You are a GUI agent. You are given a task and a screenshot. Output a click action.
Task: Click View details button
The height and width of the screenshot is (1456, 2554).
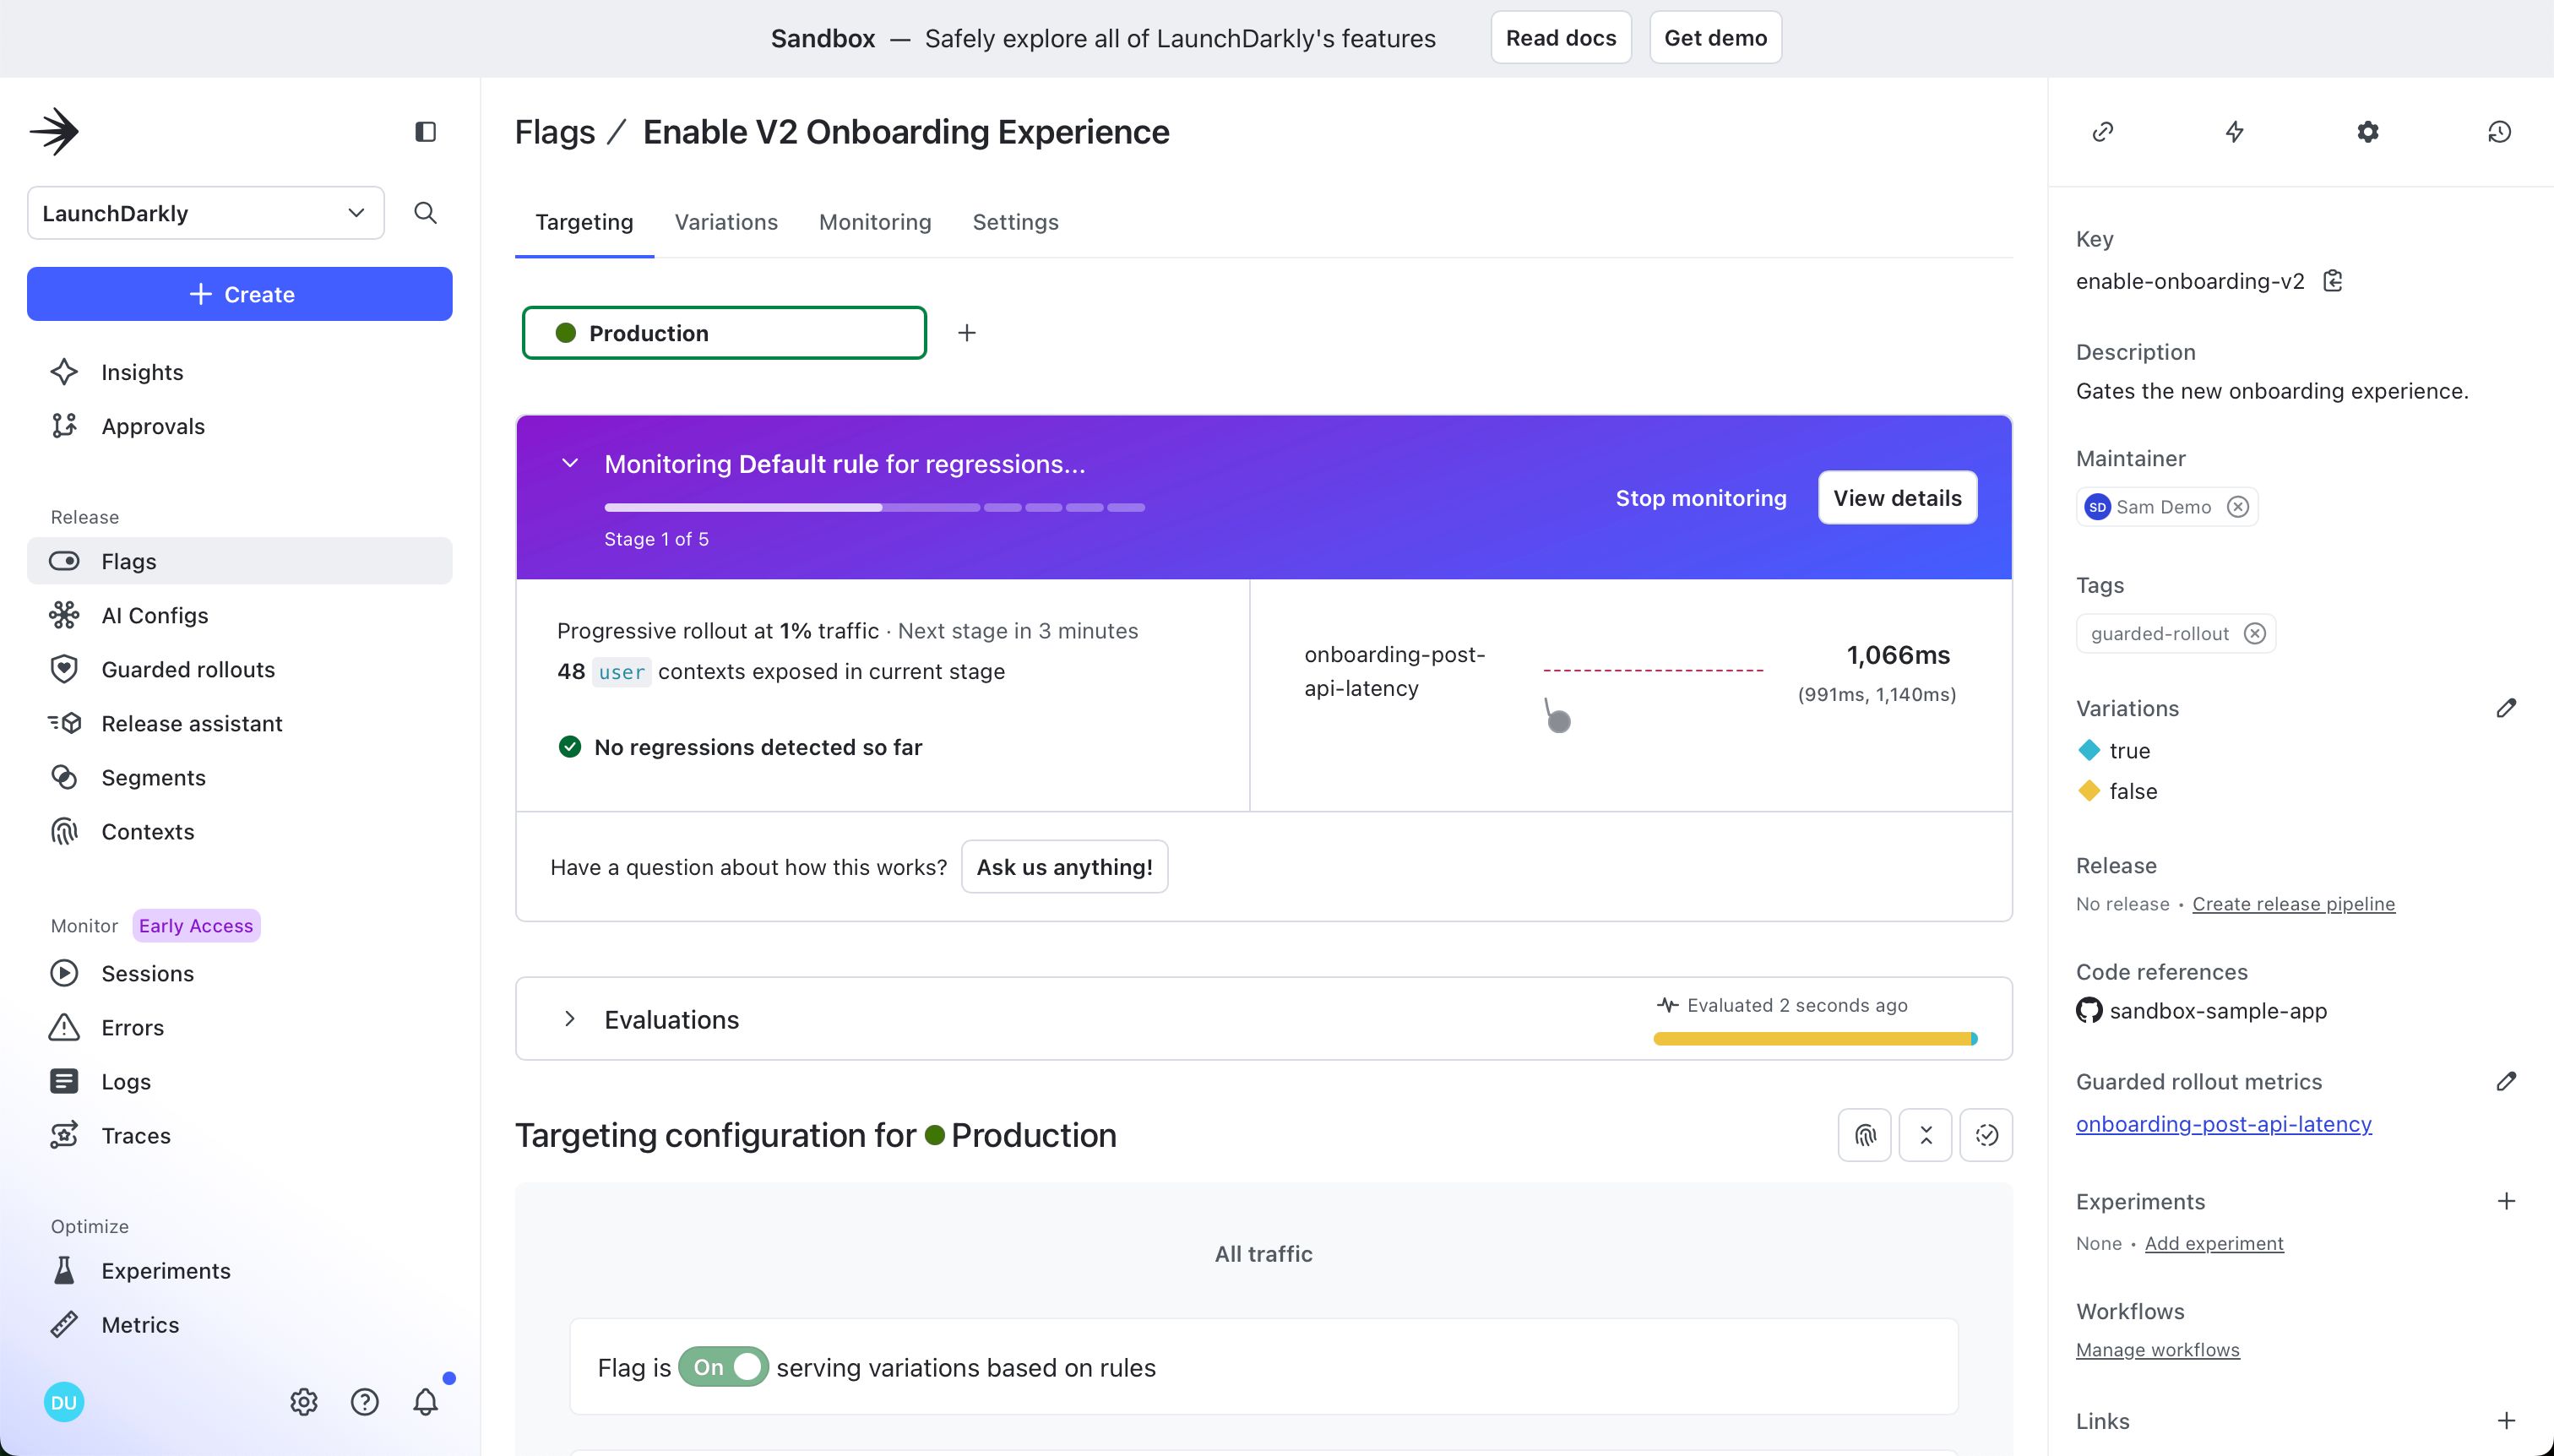point(1898,498)
